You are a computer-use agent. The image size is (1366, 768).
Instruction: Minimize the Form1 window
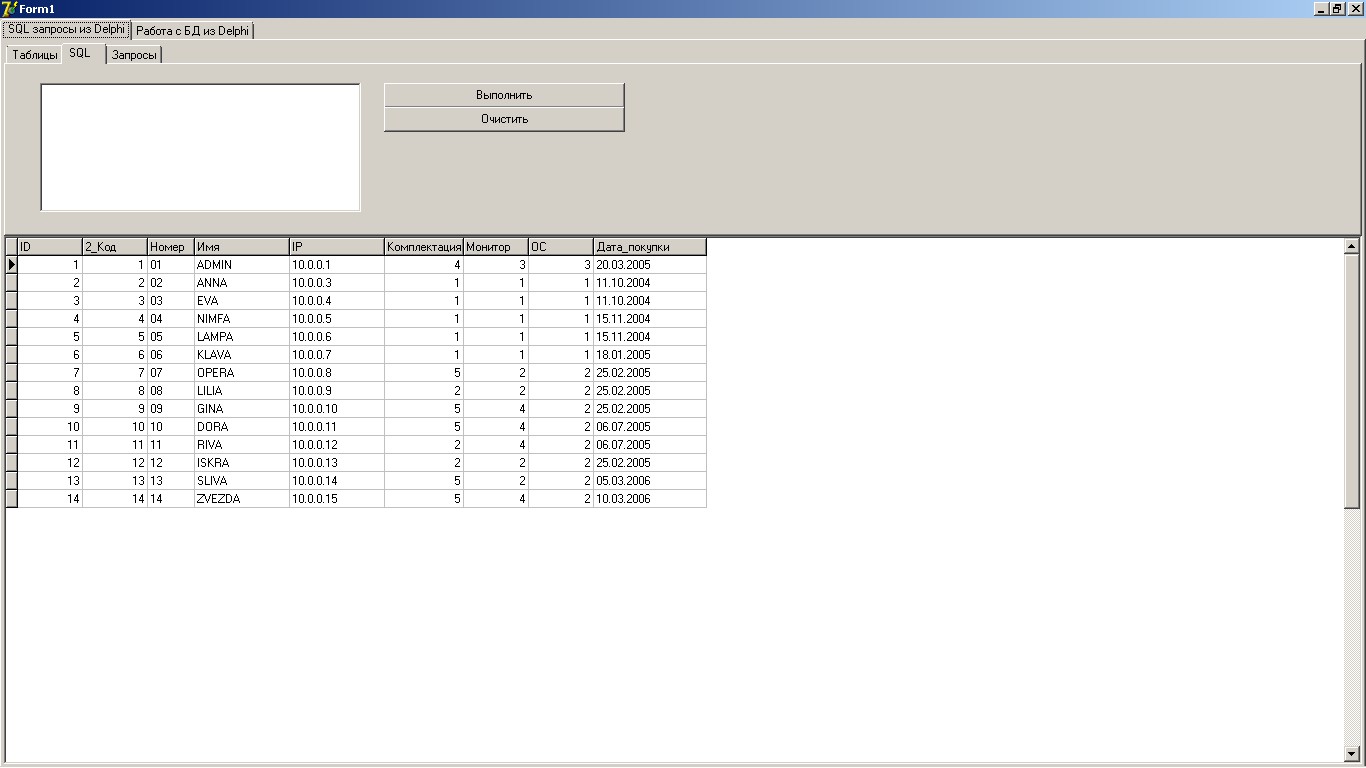pyautogui.click(x=1322, y=8)
